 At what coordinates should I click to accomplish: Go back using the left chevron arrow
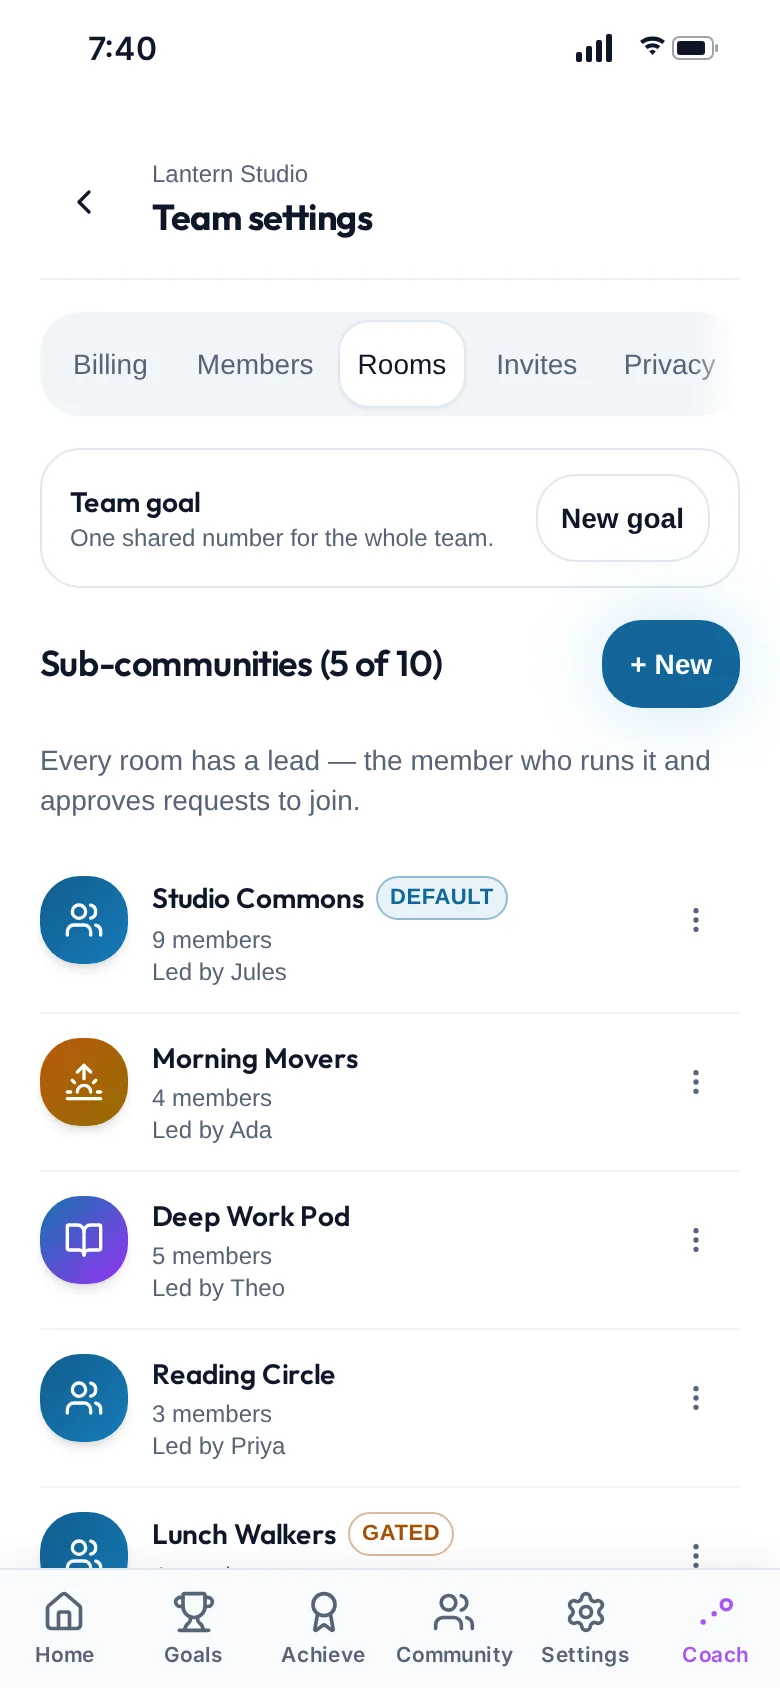(84, 202)
